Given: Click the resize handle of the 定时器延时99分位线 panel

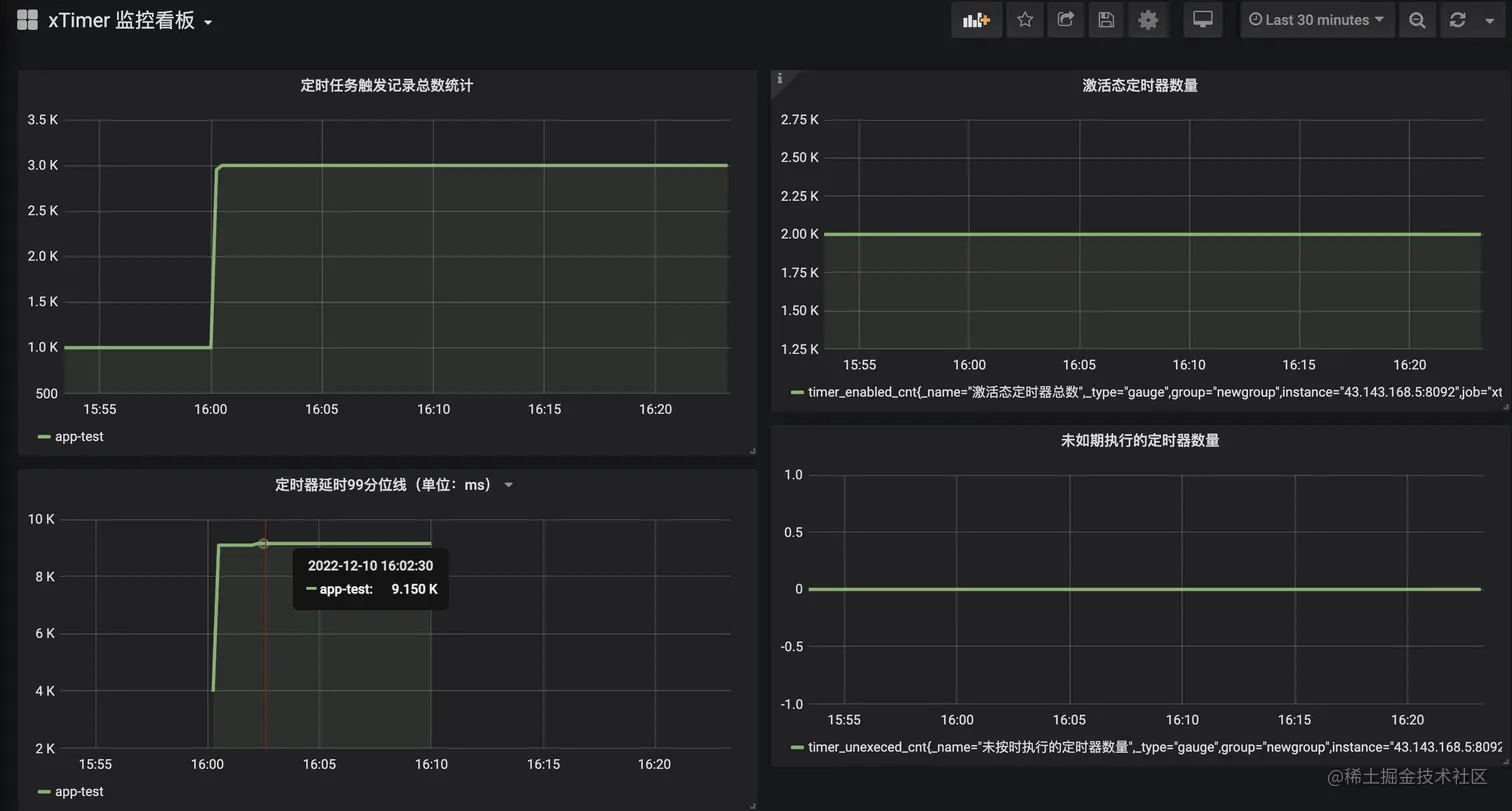Looking at the screenshot, I should (753, 805).
